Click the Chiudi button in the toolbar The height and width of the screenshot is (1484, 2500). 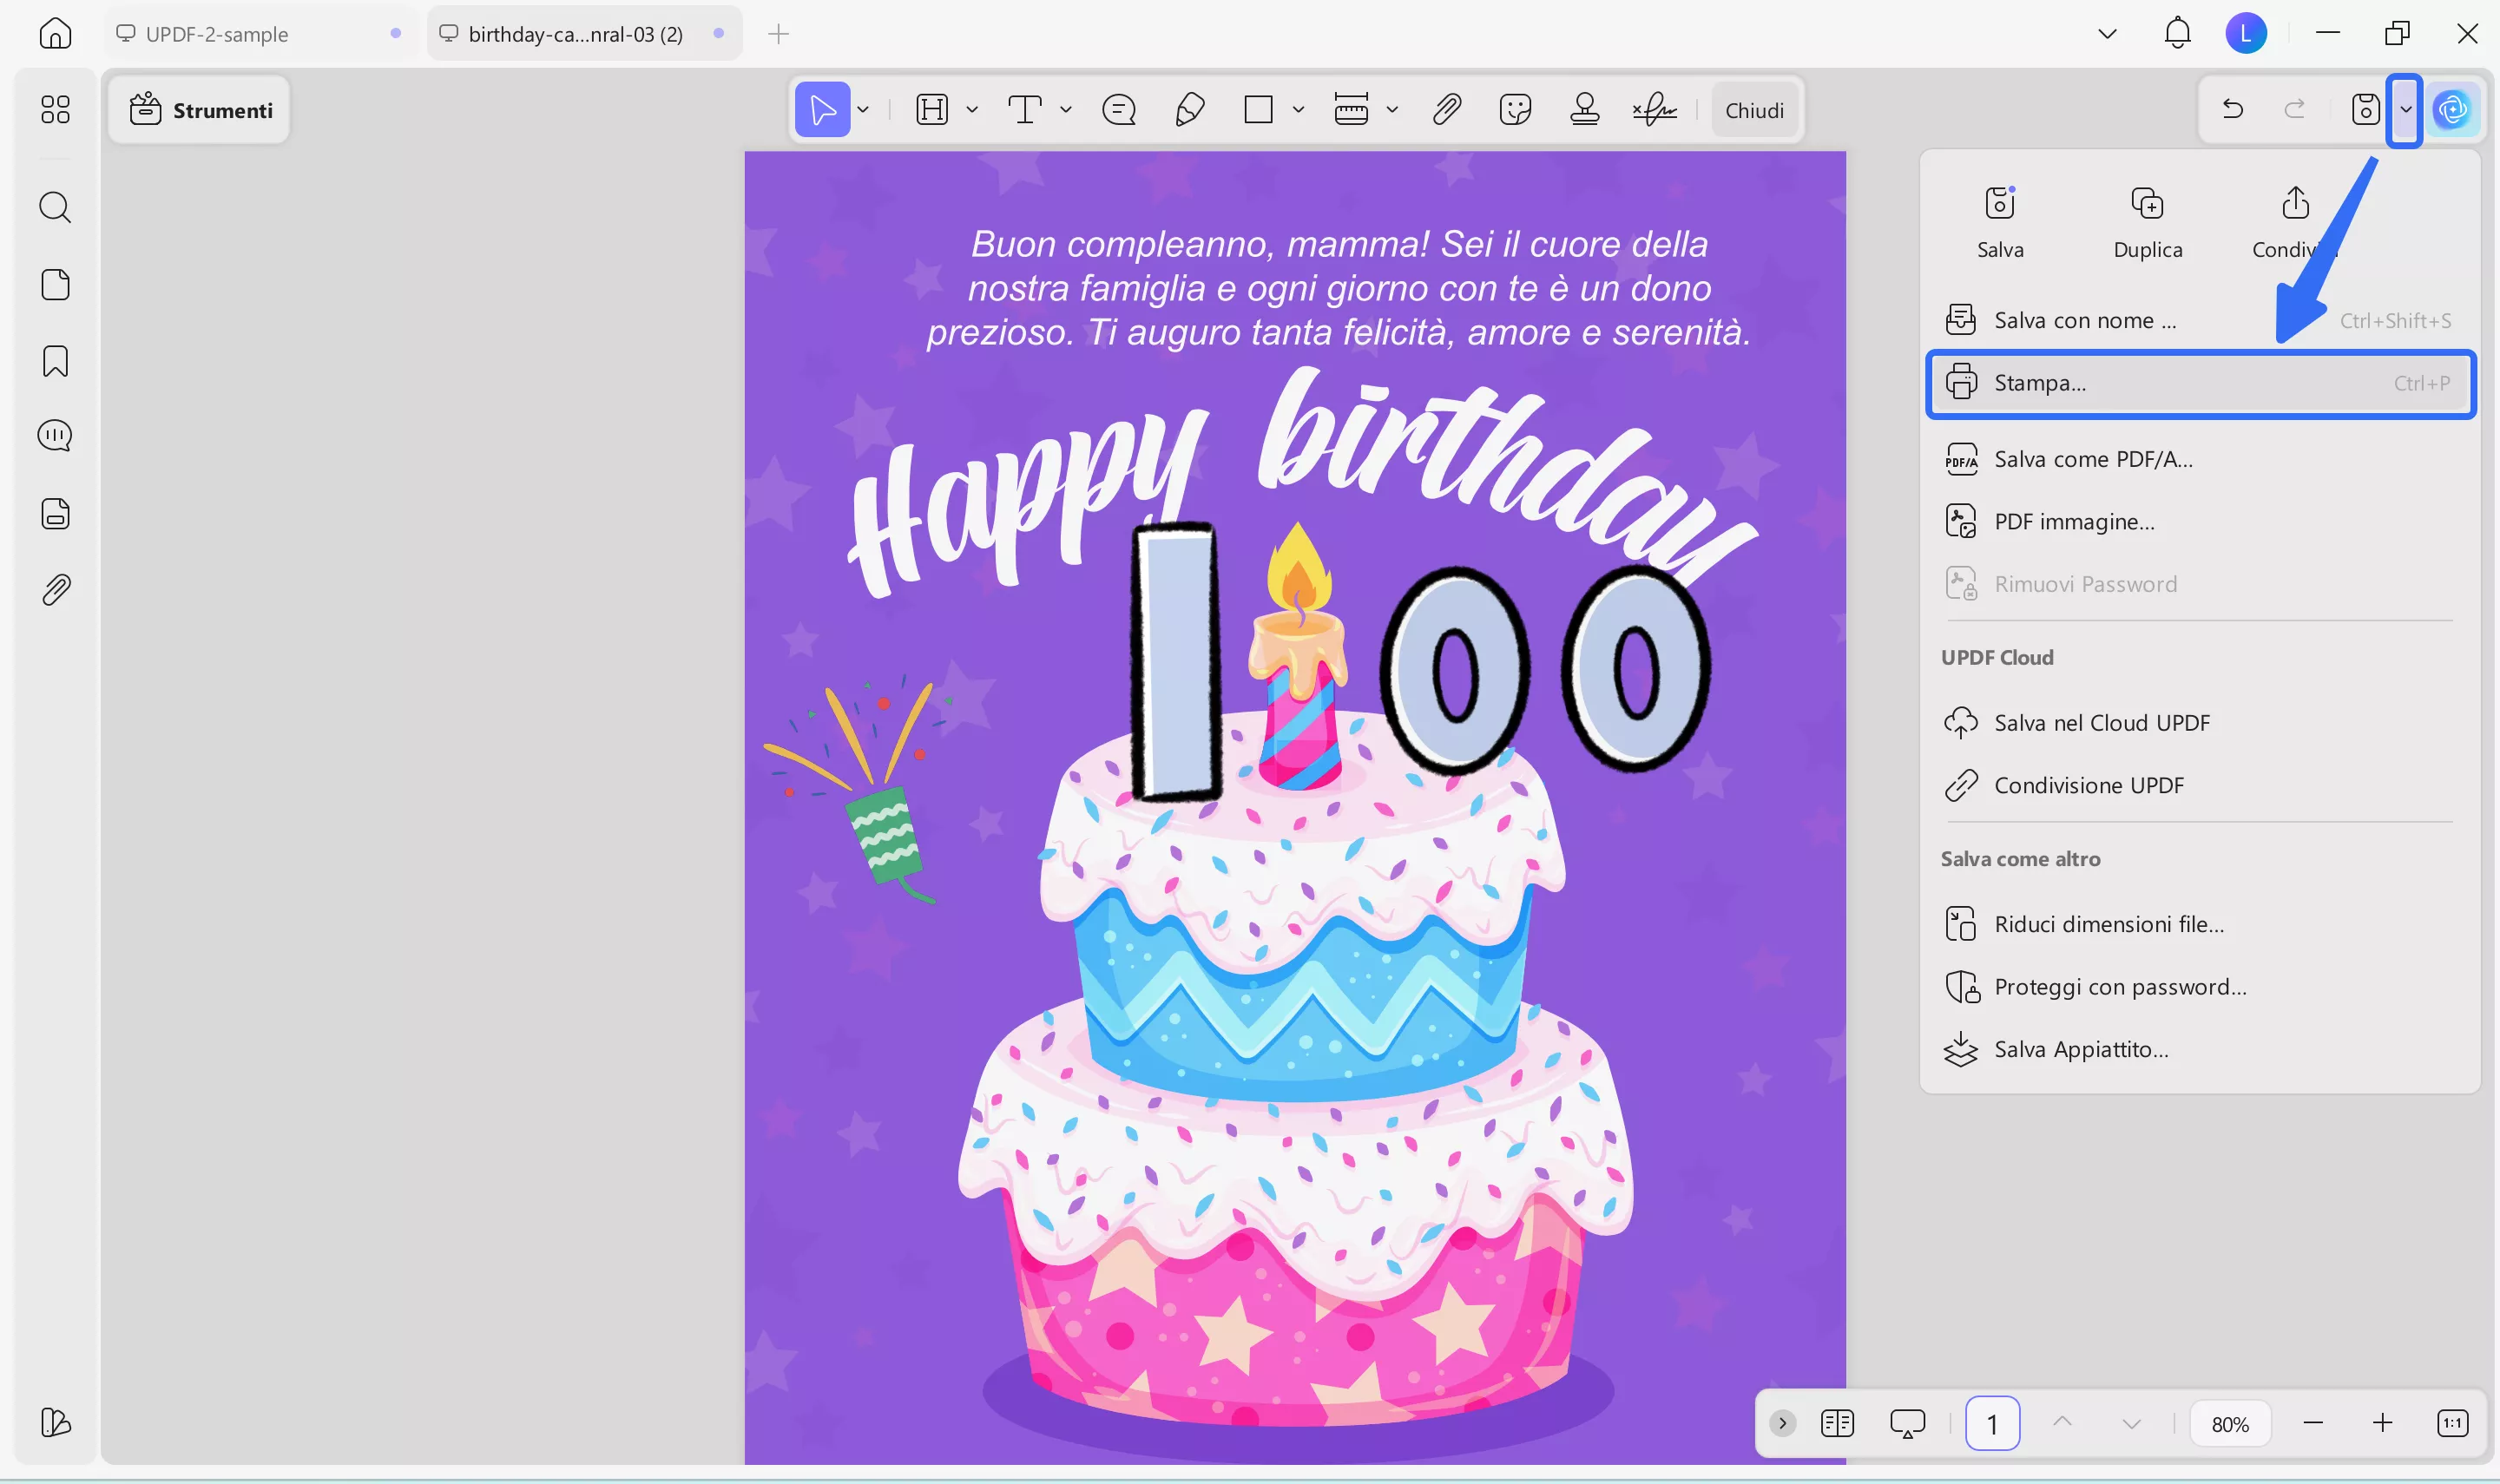1754,110
